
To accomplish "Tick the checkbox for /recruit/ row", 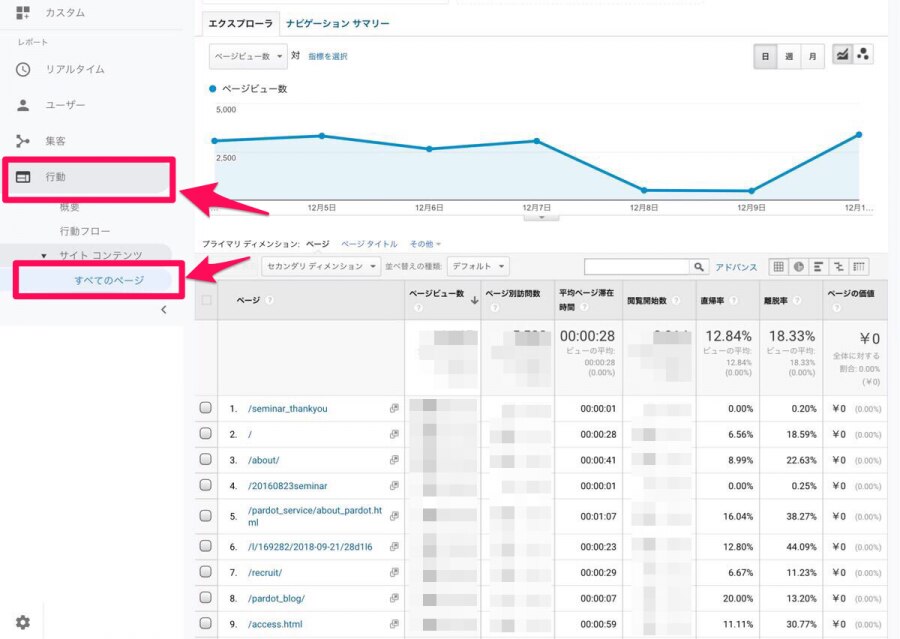I will (206, 572).
